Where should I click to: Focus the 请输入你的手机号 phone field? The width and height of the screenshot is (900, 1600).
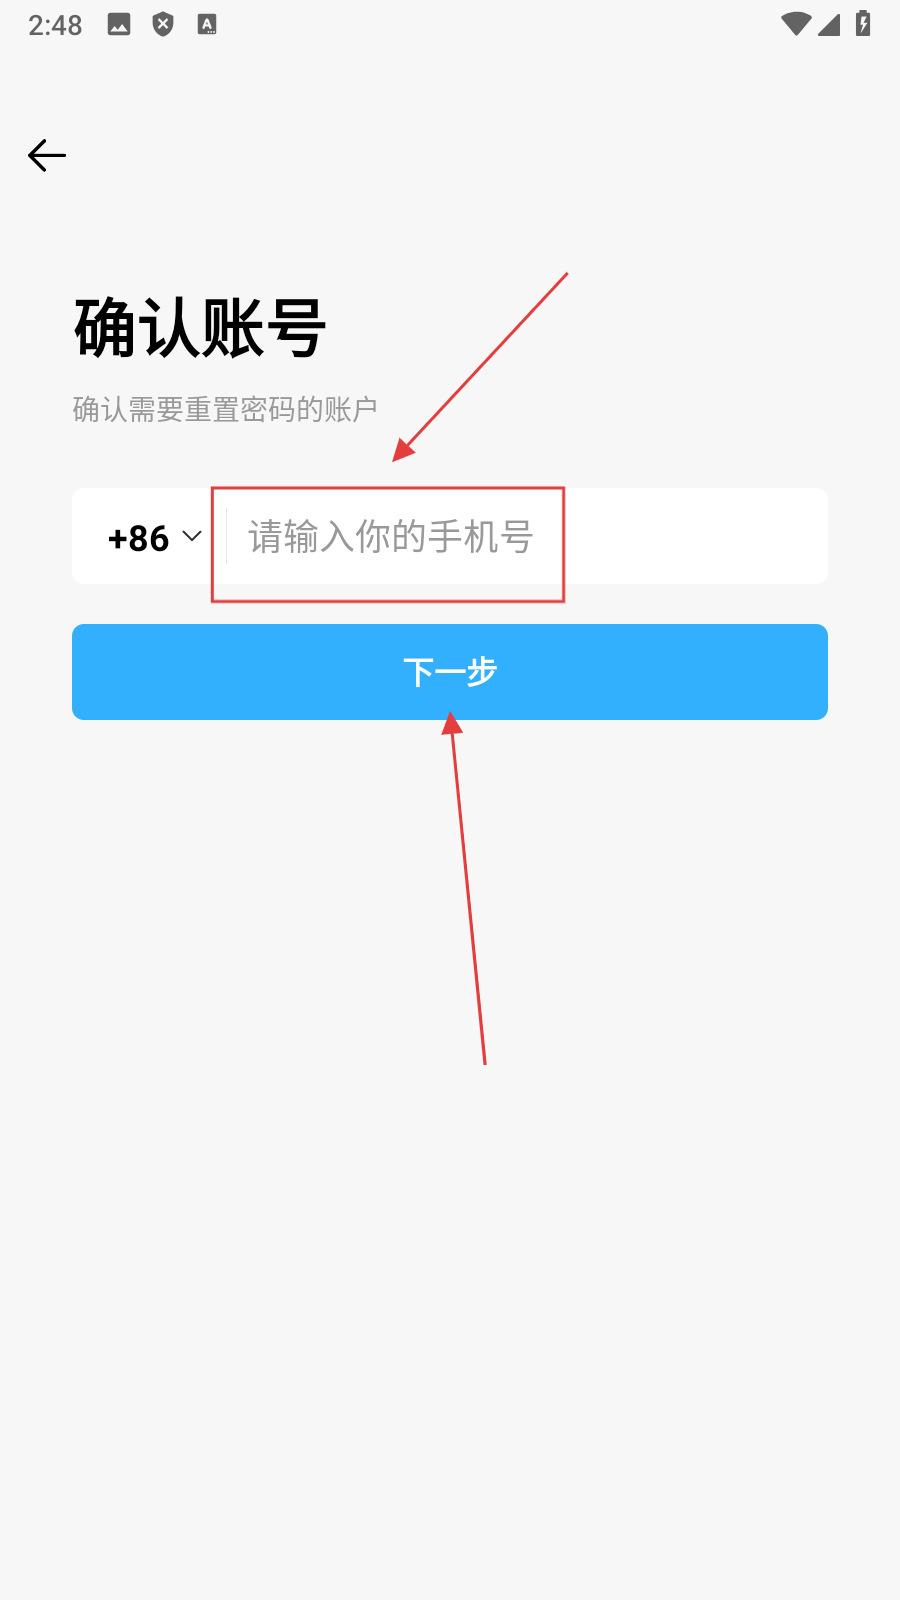[x=527, y=536]
